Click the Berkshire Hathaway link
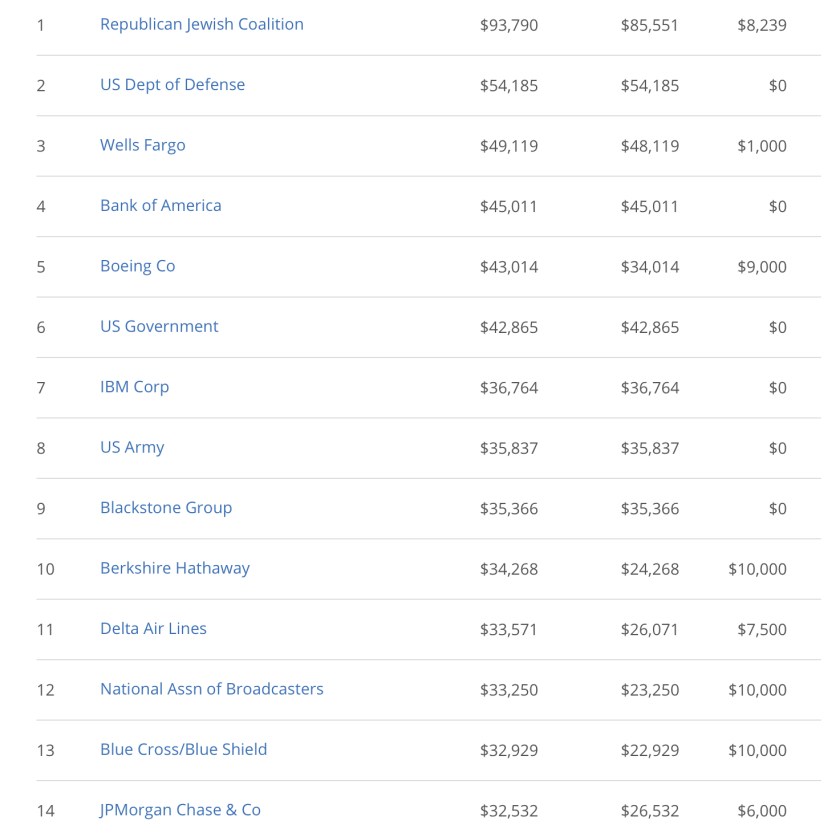The image size is (840, 833). [x=174, y=568]
